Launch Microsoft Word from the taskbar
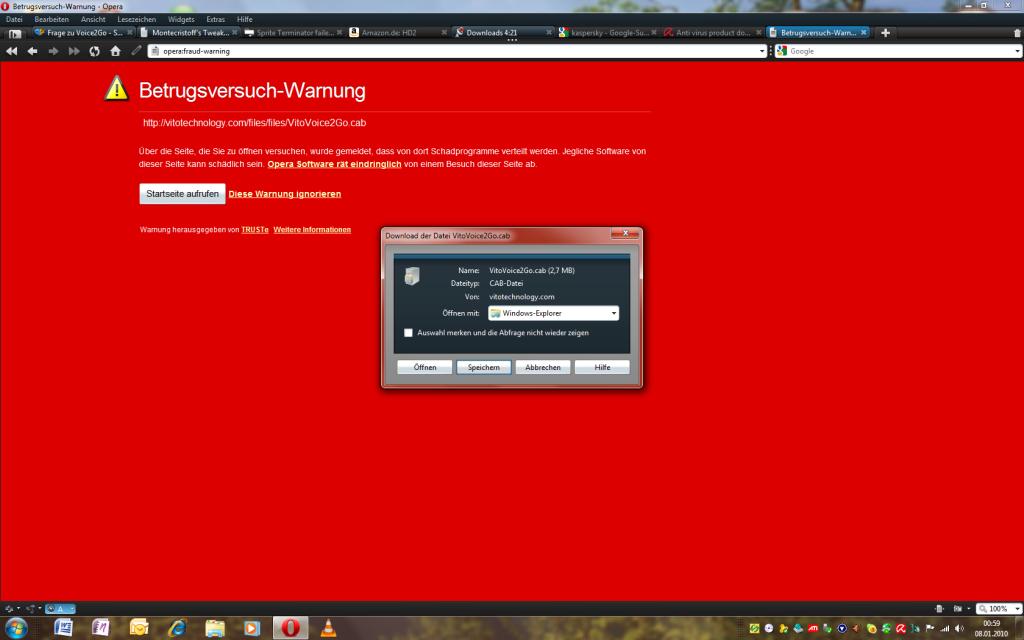 tap(63, 628)
